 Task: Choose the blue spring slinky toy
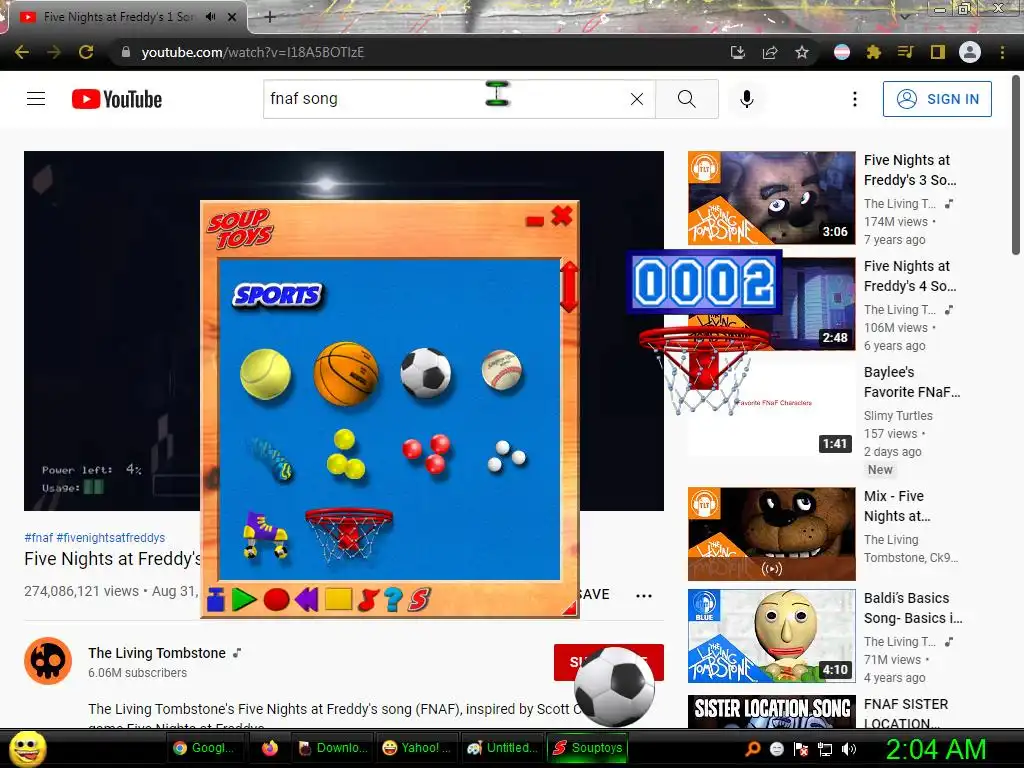click(270, 458)
